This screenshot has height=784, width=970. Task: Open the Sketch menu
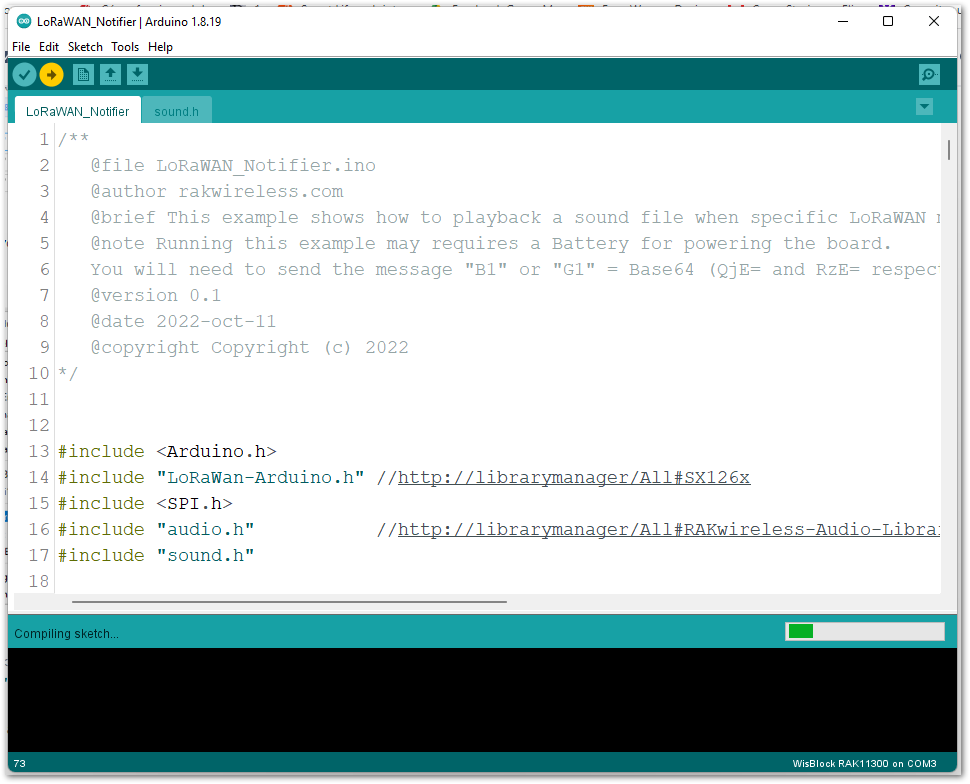click(x=85, y=47)
